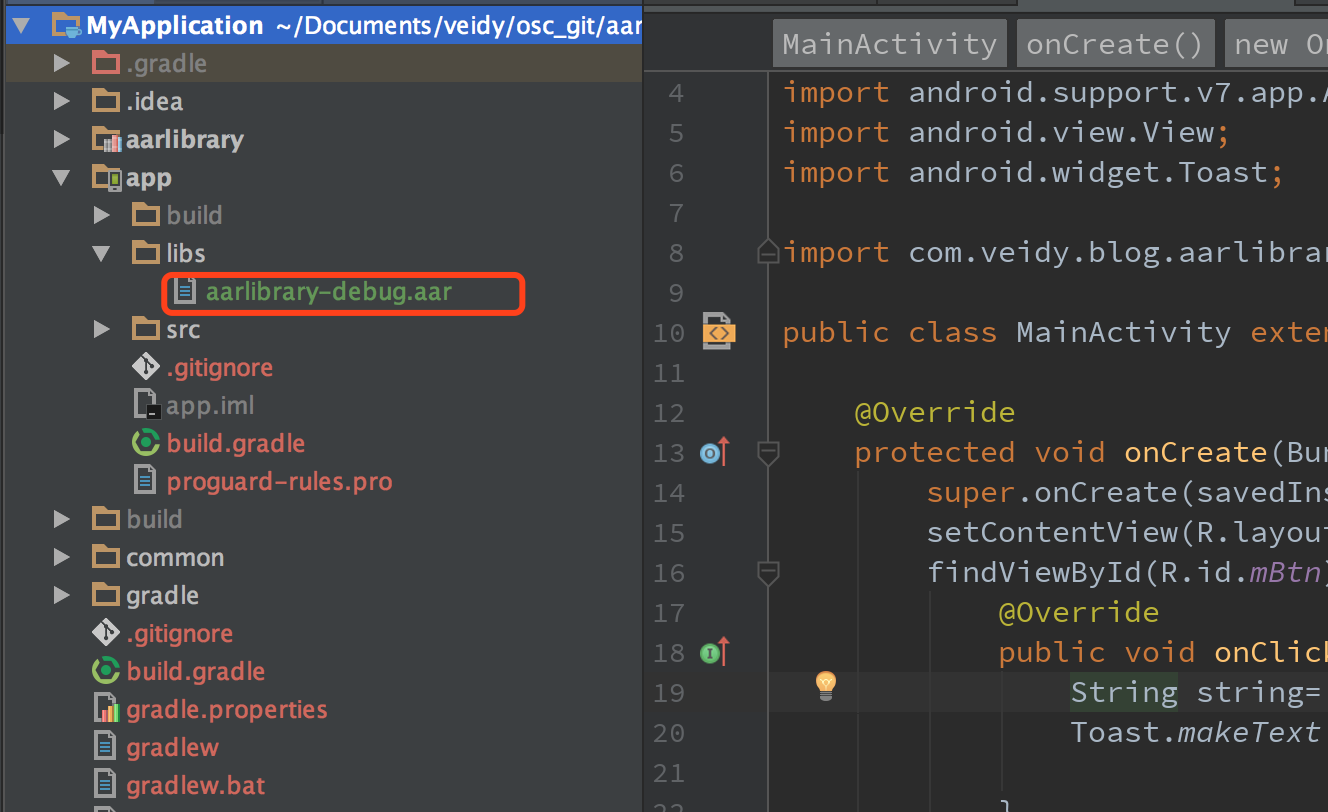Select the app module name
Viewport: 1328px width, 812px height.
point(149,179)
